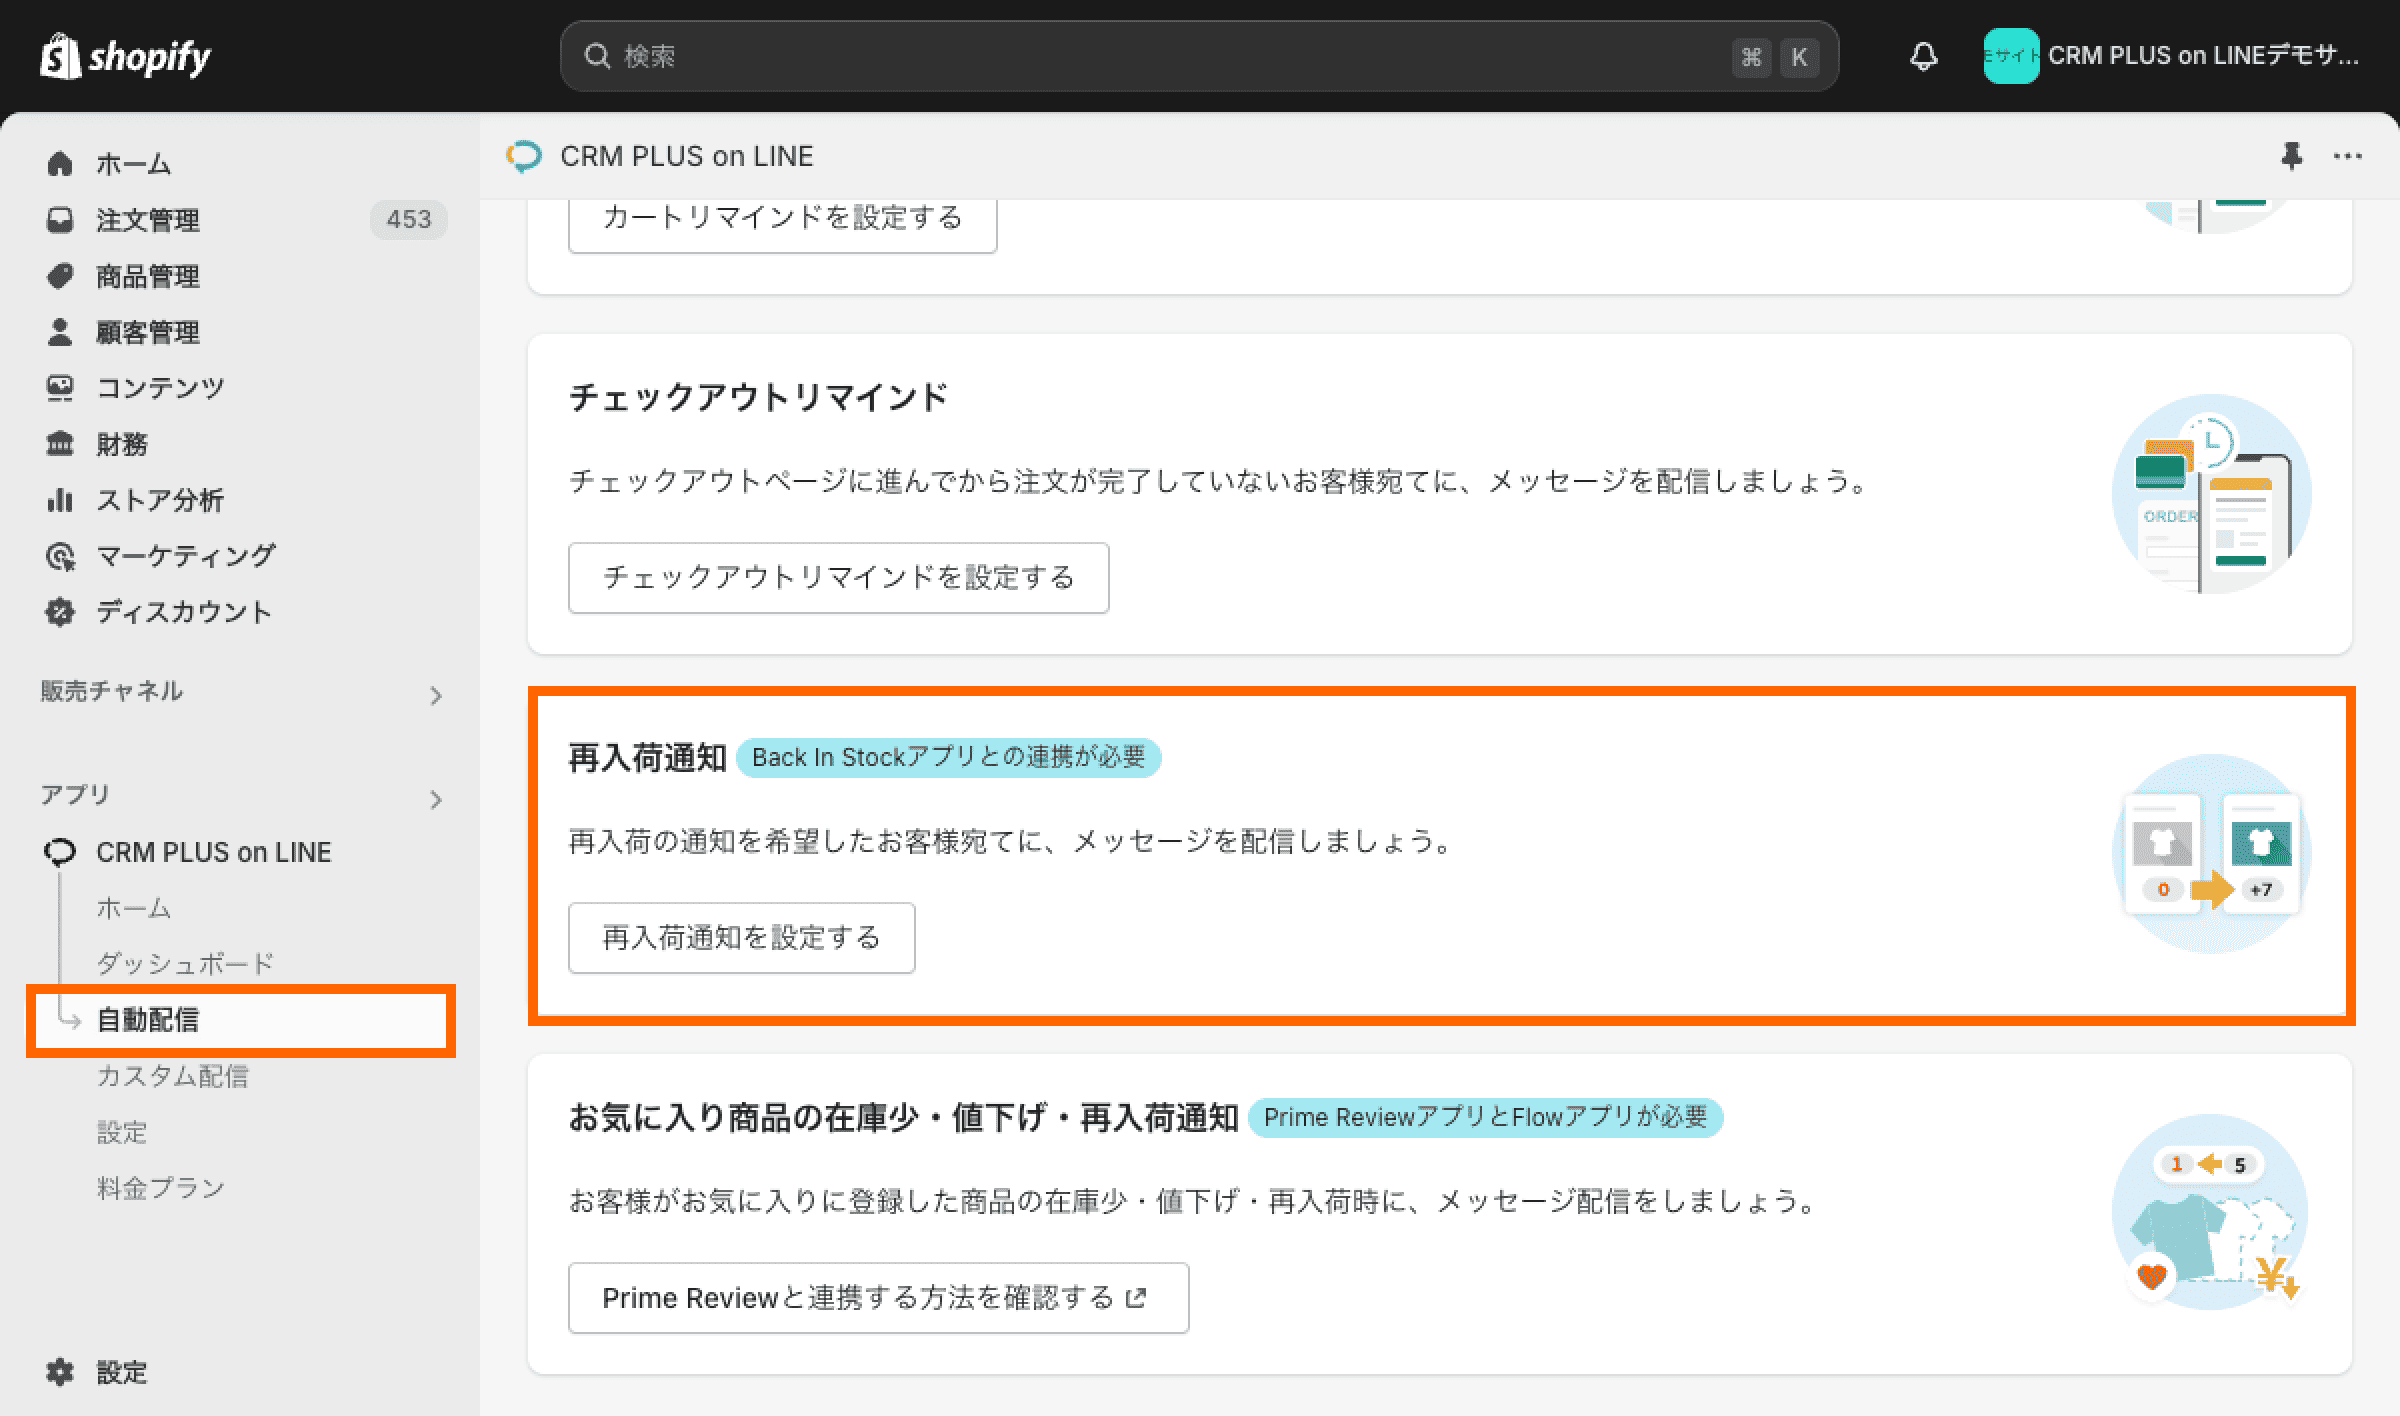This screenshot has width=2400, height=1416.
Task: Open the app's 設定 sub-item
Action: tap(122, 1132)
